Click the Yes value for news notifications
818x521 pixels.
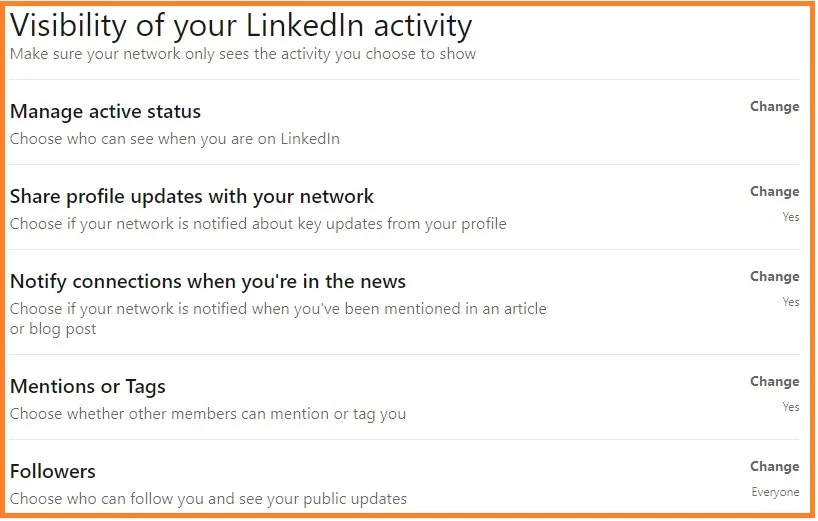click(x=791, y=302)
